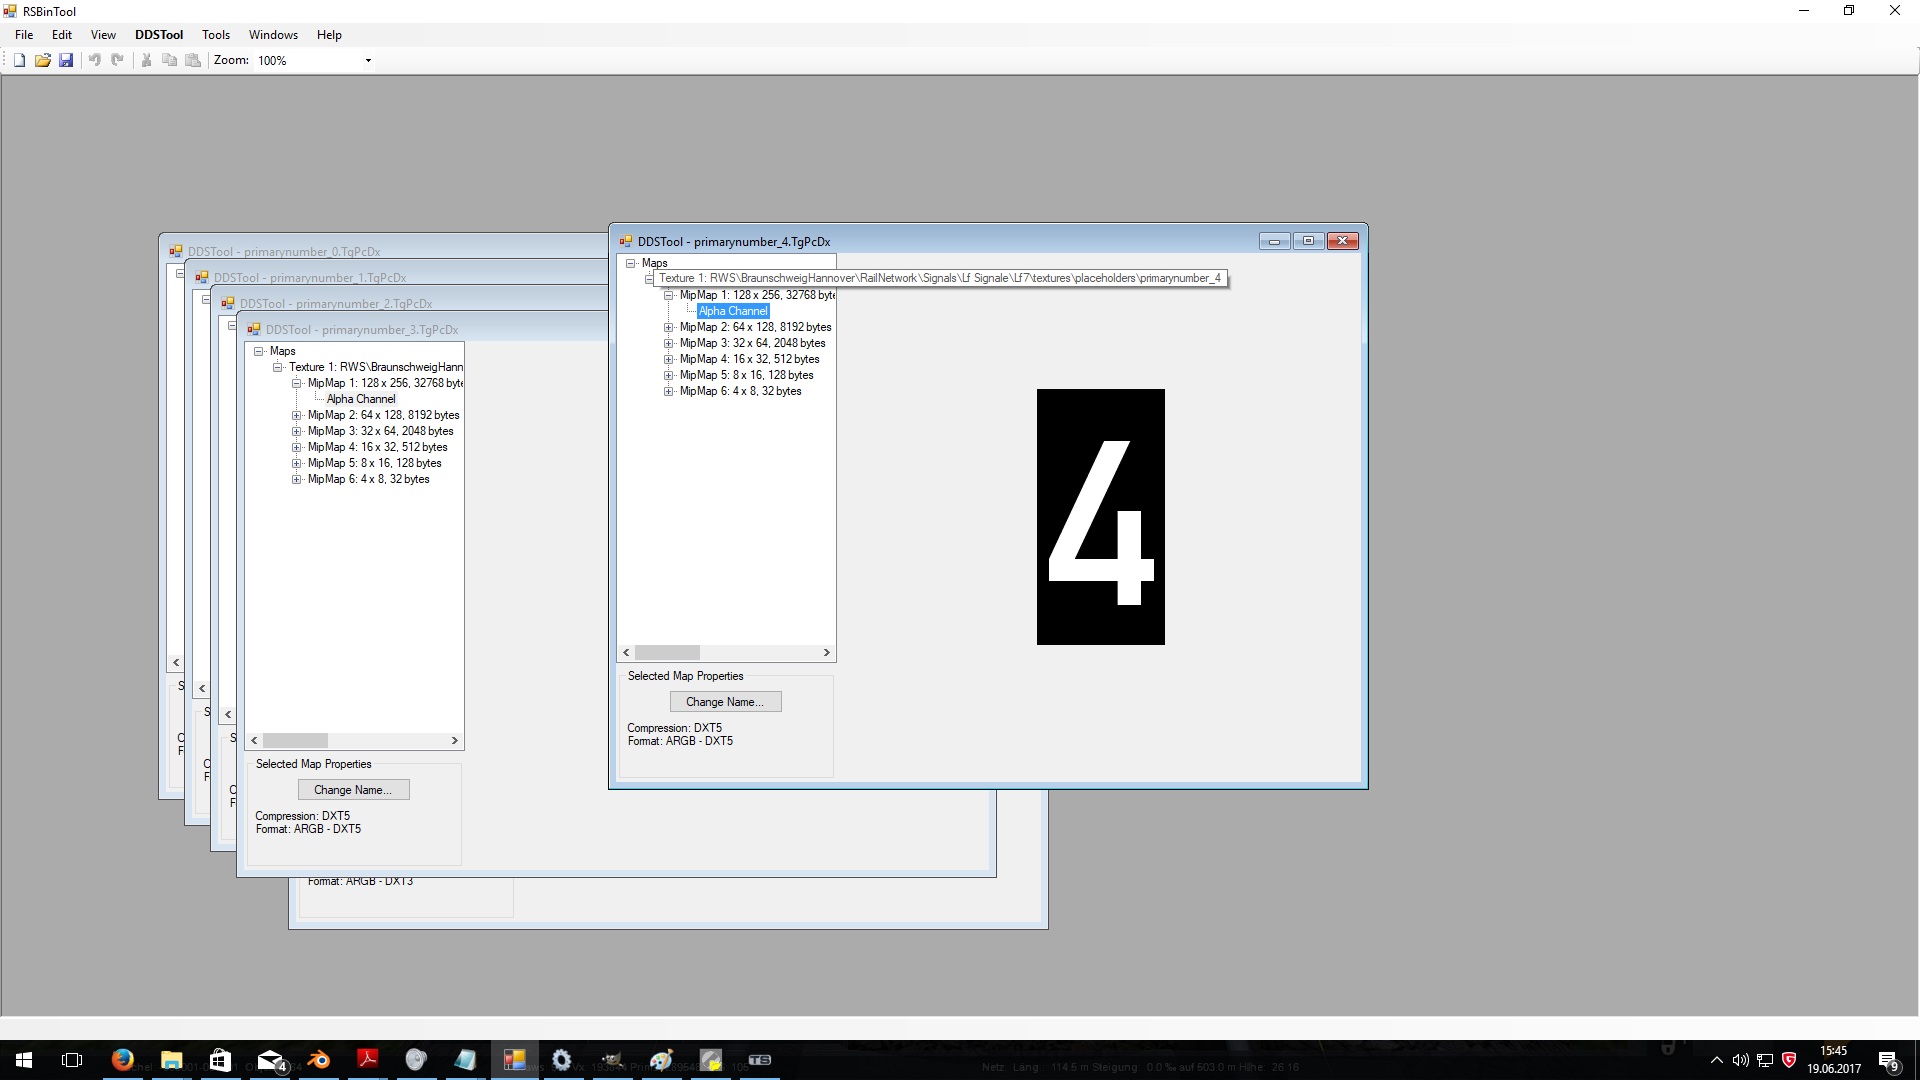Click the New file toolbar icon

(x=19, y=60)
